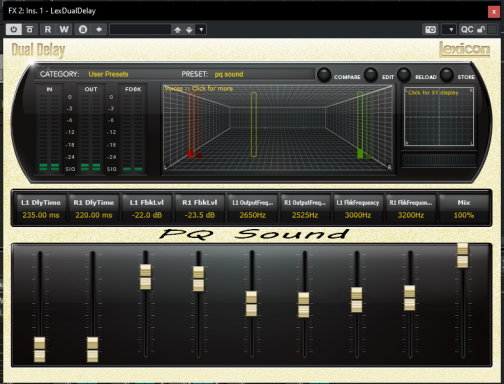Click the empty box beside QC lock
Screen dimensions: 504x384
(x=492, y=29)
